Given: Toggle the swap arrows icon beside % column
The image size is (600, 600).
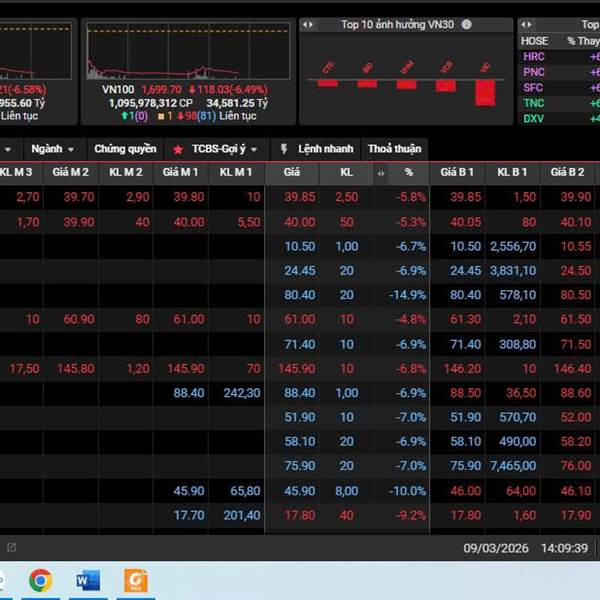Looking at the screenshot, I should (381, 173).
